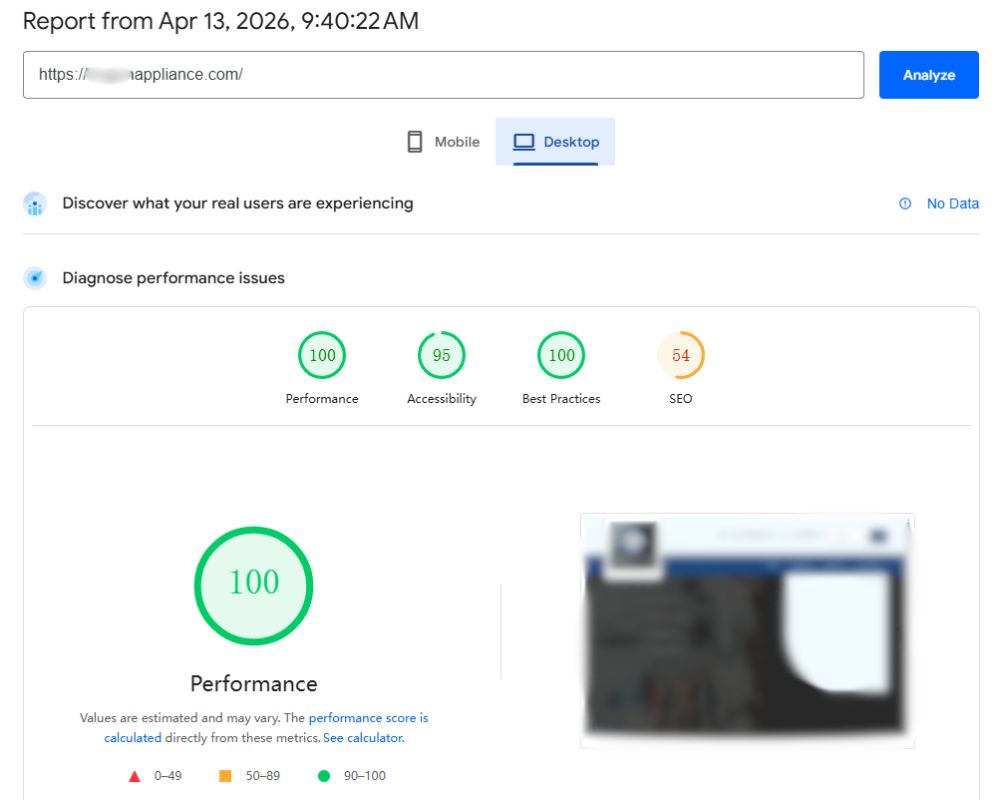This screenshot has height=800, width=1000.
Task: Focus the URL input field
Action: 443,75
